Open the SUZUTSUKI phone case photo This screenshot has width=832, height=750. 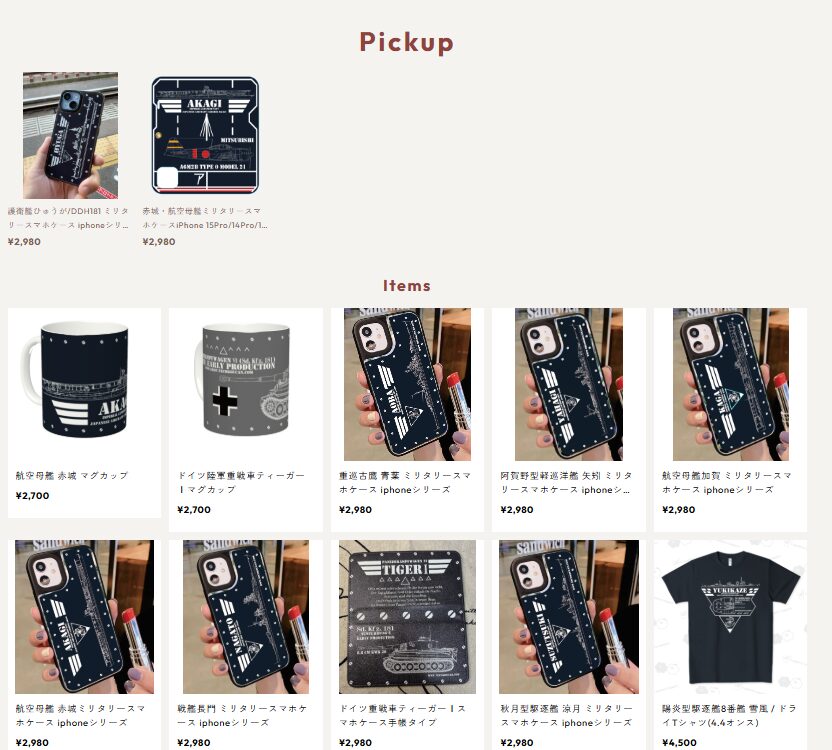(569, 617)
